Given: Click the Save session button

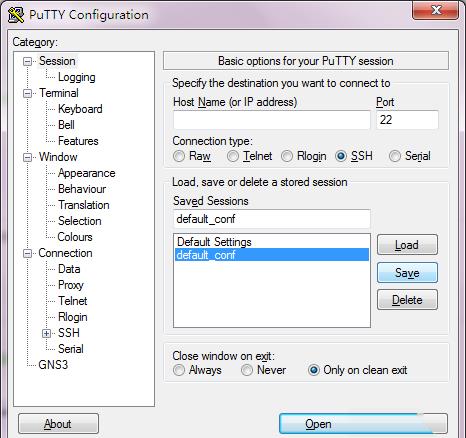Looking at the screenshot, I should coord(407,273).
